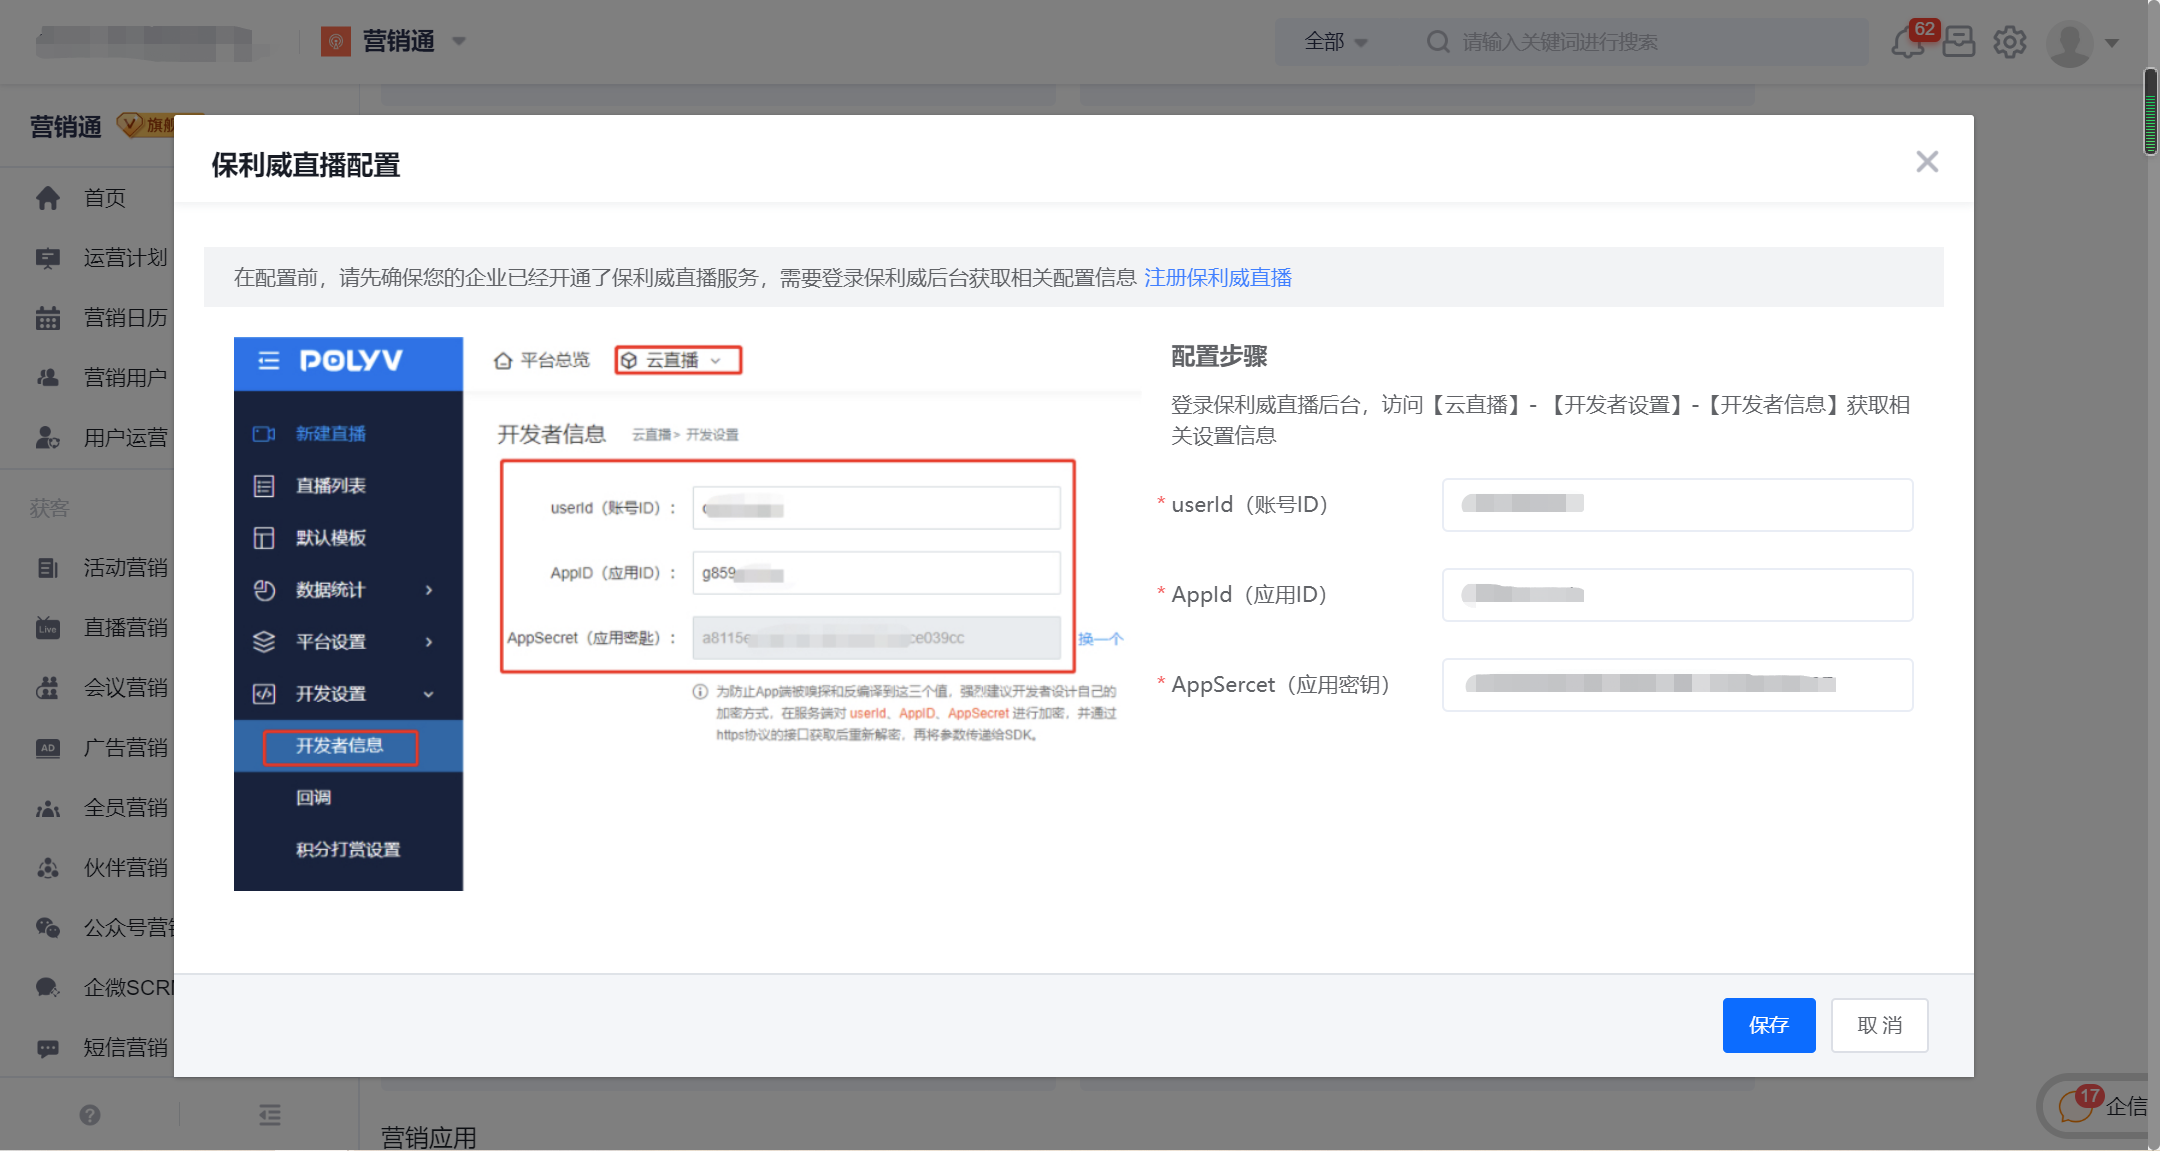Screen dimensions: 2160x1151
Task: Expand the user account dropdown arrow
Action: click(2112, 43)
